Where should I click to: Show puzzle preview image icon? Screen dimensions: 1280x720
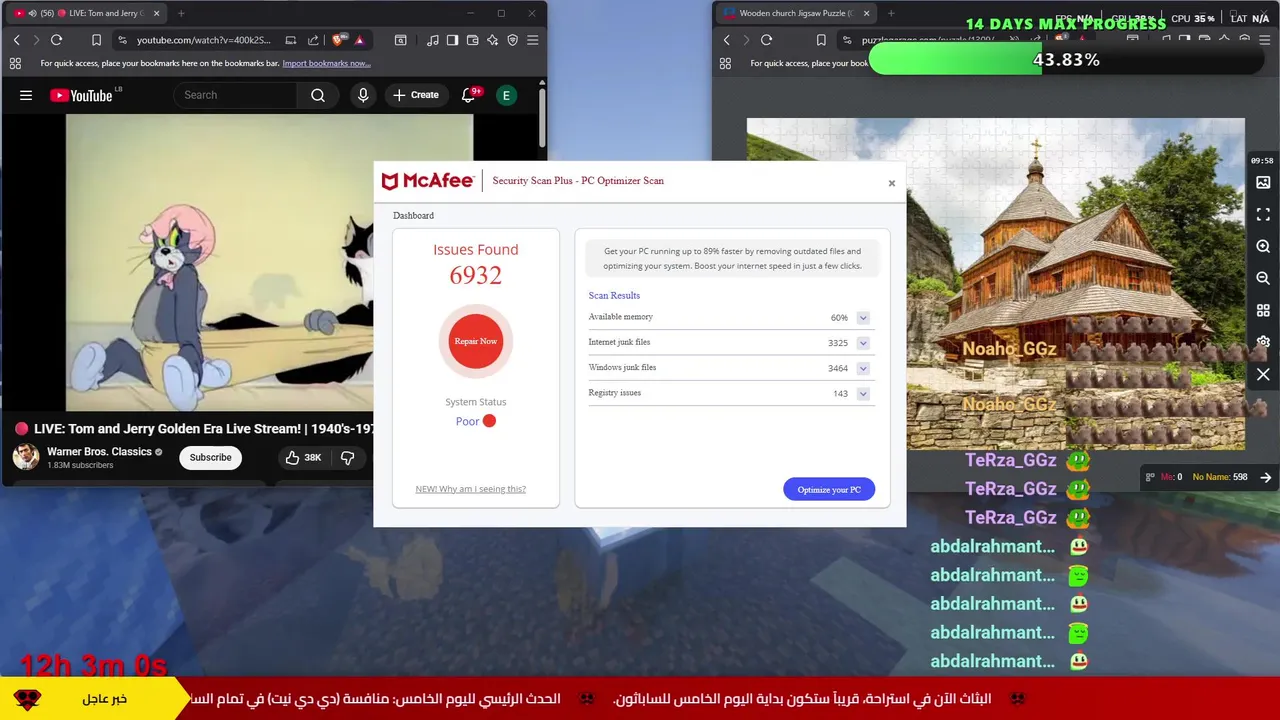(x=1263, y=183)
